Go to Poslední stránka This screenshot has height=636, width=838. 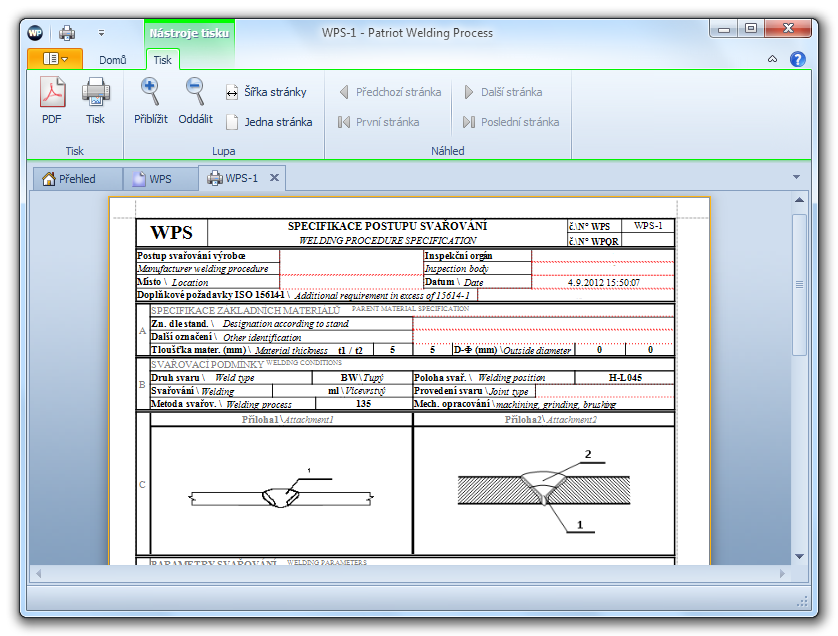(x=511, y=122)
